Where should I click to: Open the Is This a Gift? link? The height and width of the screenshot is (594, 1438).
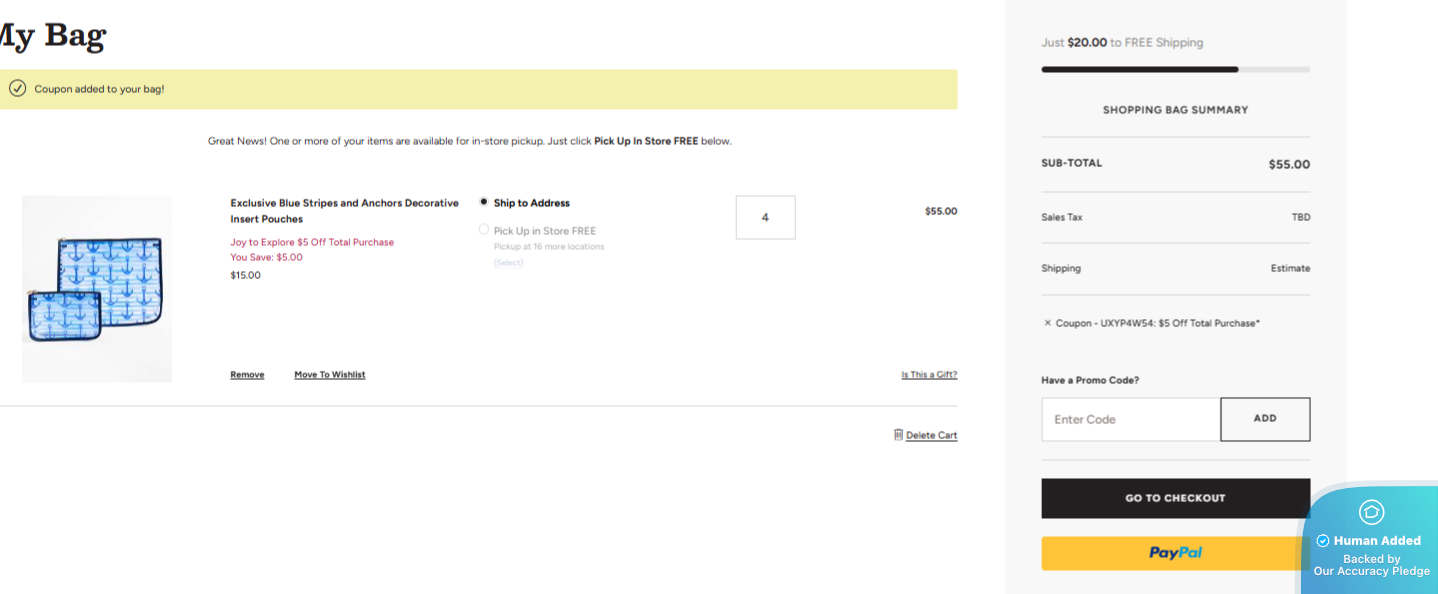929,375
